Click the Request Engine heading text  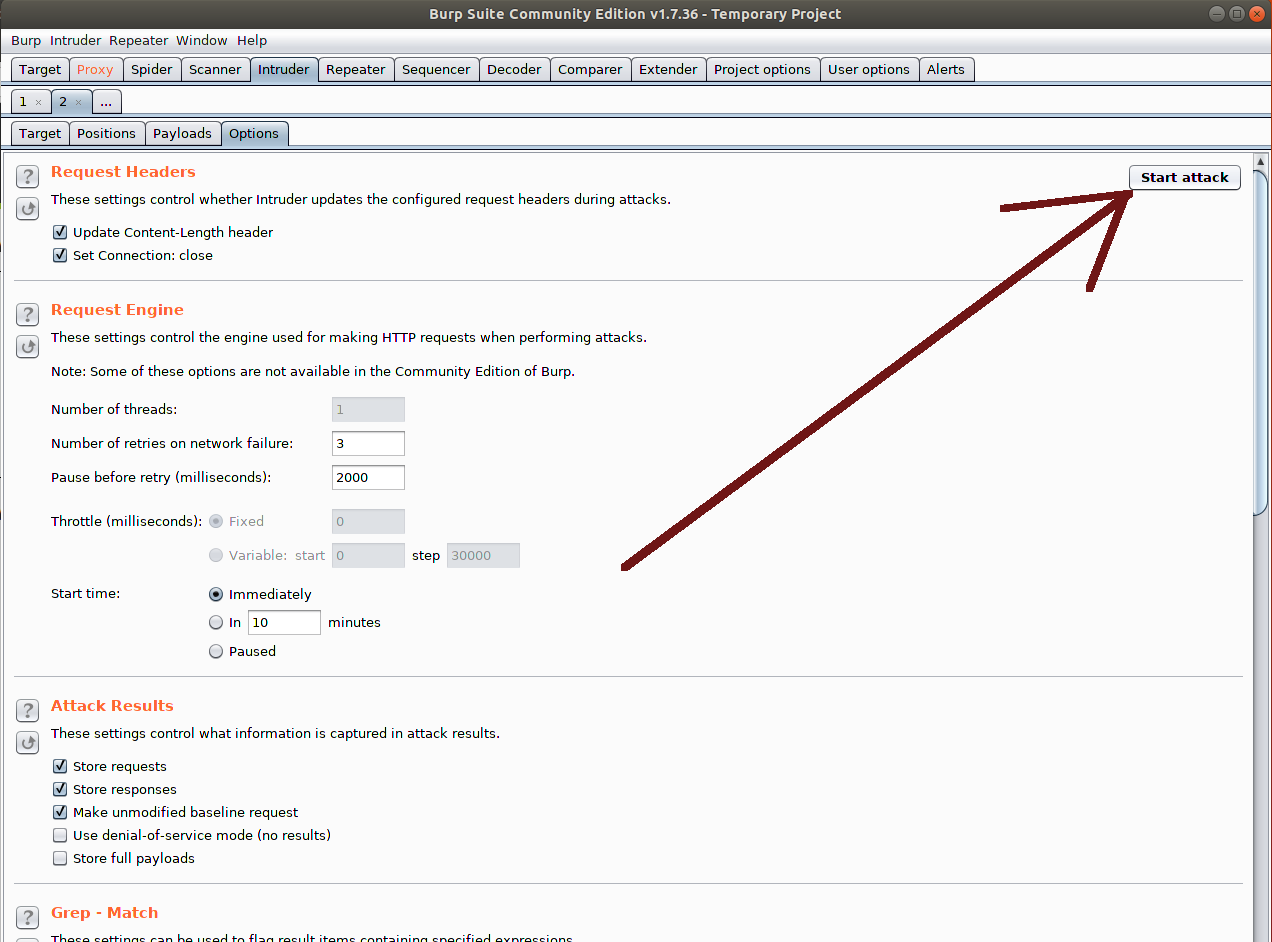117,310
